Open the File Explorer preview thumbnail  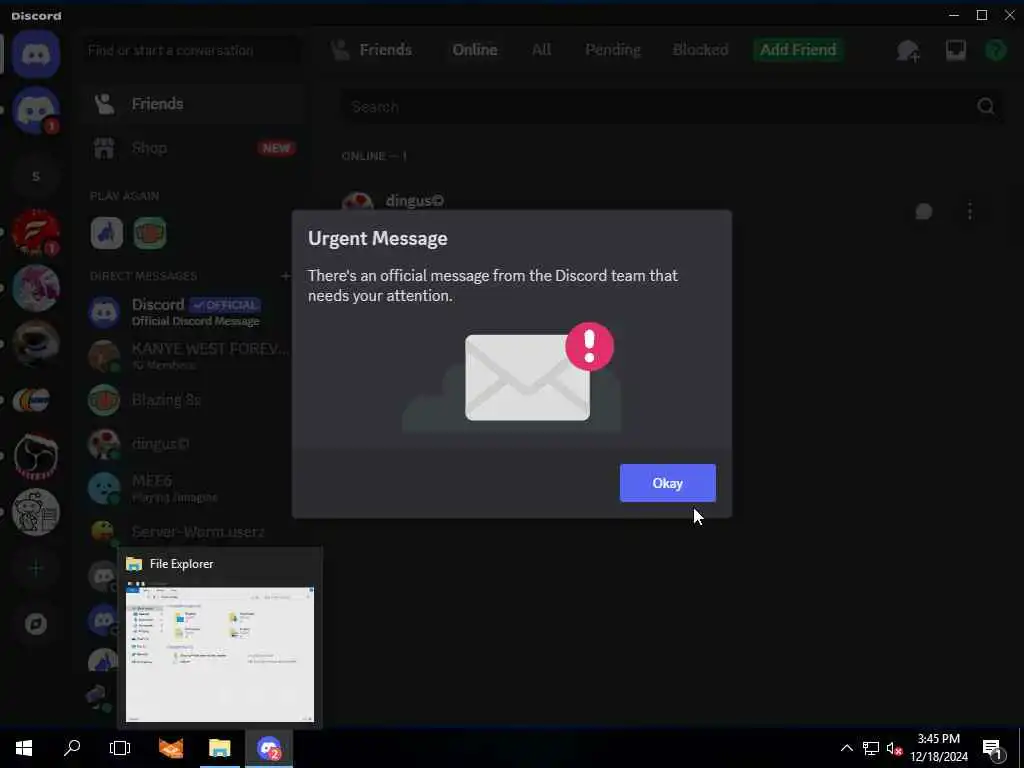tap(219, 653)
